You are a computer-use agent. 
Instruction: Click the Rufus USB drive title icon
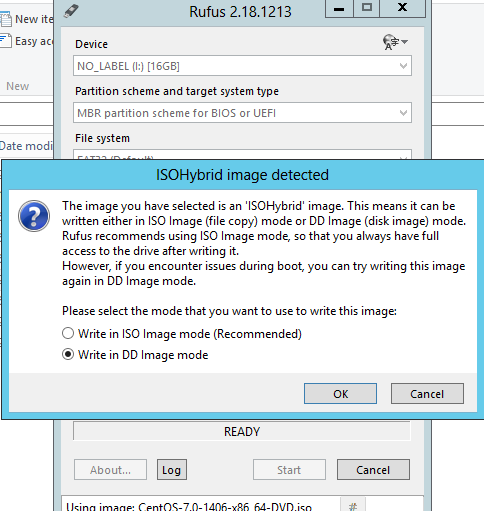(71, 11)
